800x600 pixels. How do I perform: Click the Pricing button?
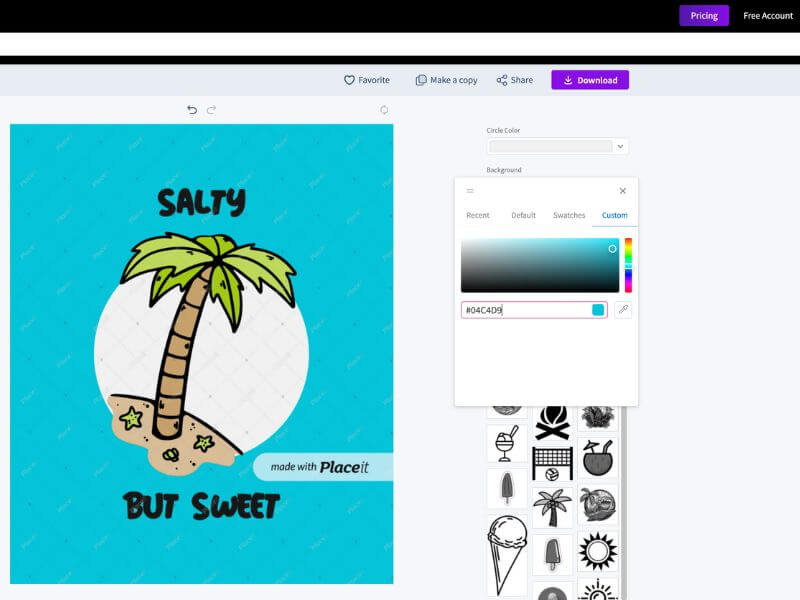(704, 16)
